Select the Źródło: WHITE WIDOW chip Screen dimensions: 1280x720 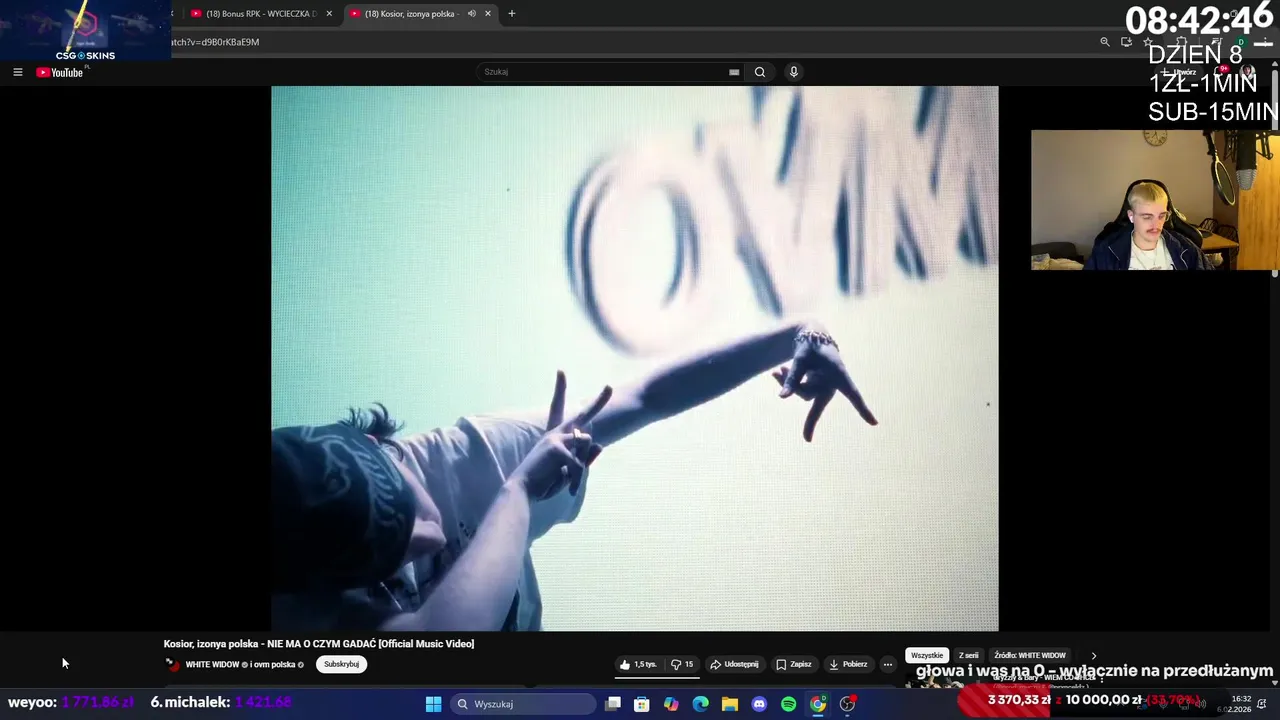click(x=1030, y=655)
